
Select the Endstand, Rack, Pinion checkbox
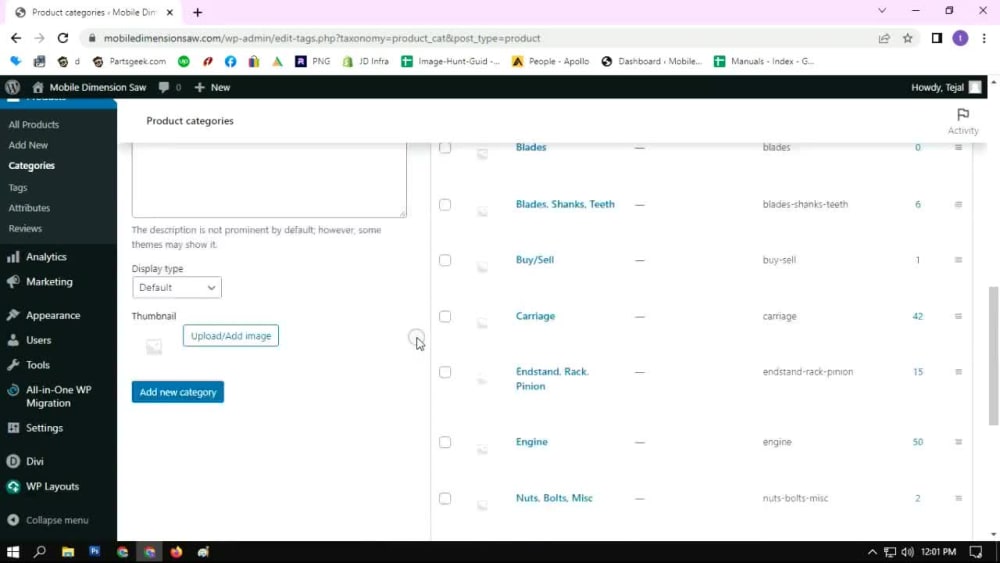pyautogui.click(x=445, y=372)
